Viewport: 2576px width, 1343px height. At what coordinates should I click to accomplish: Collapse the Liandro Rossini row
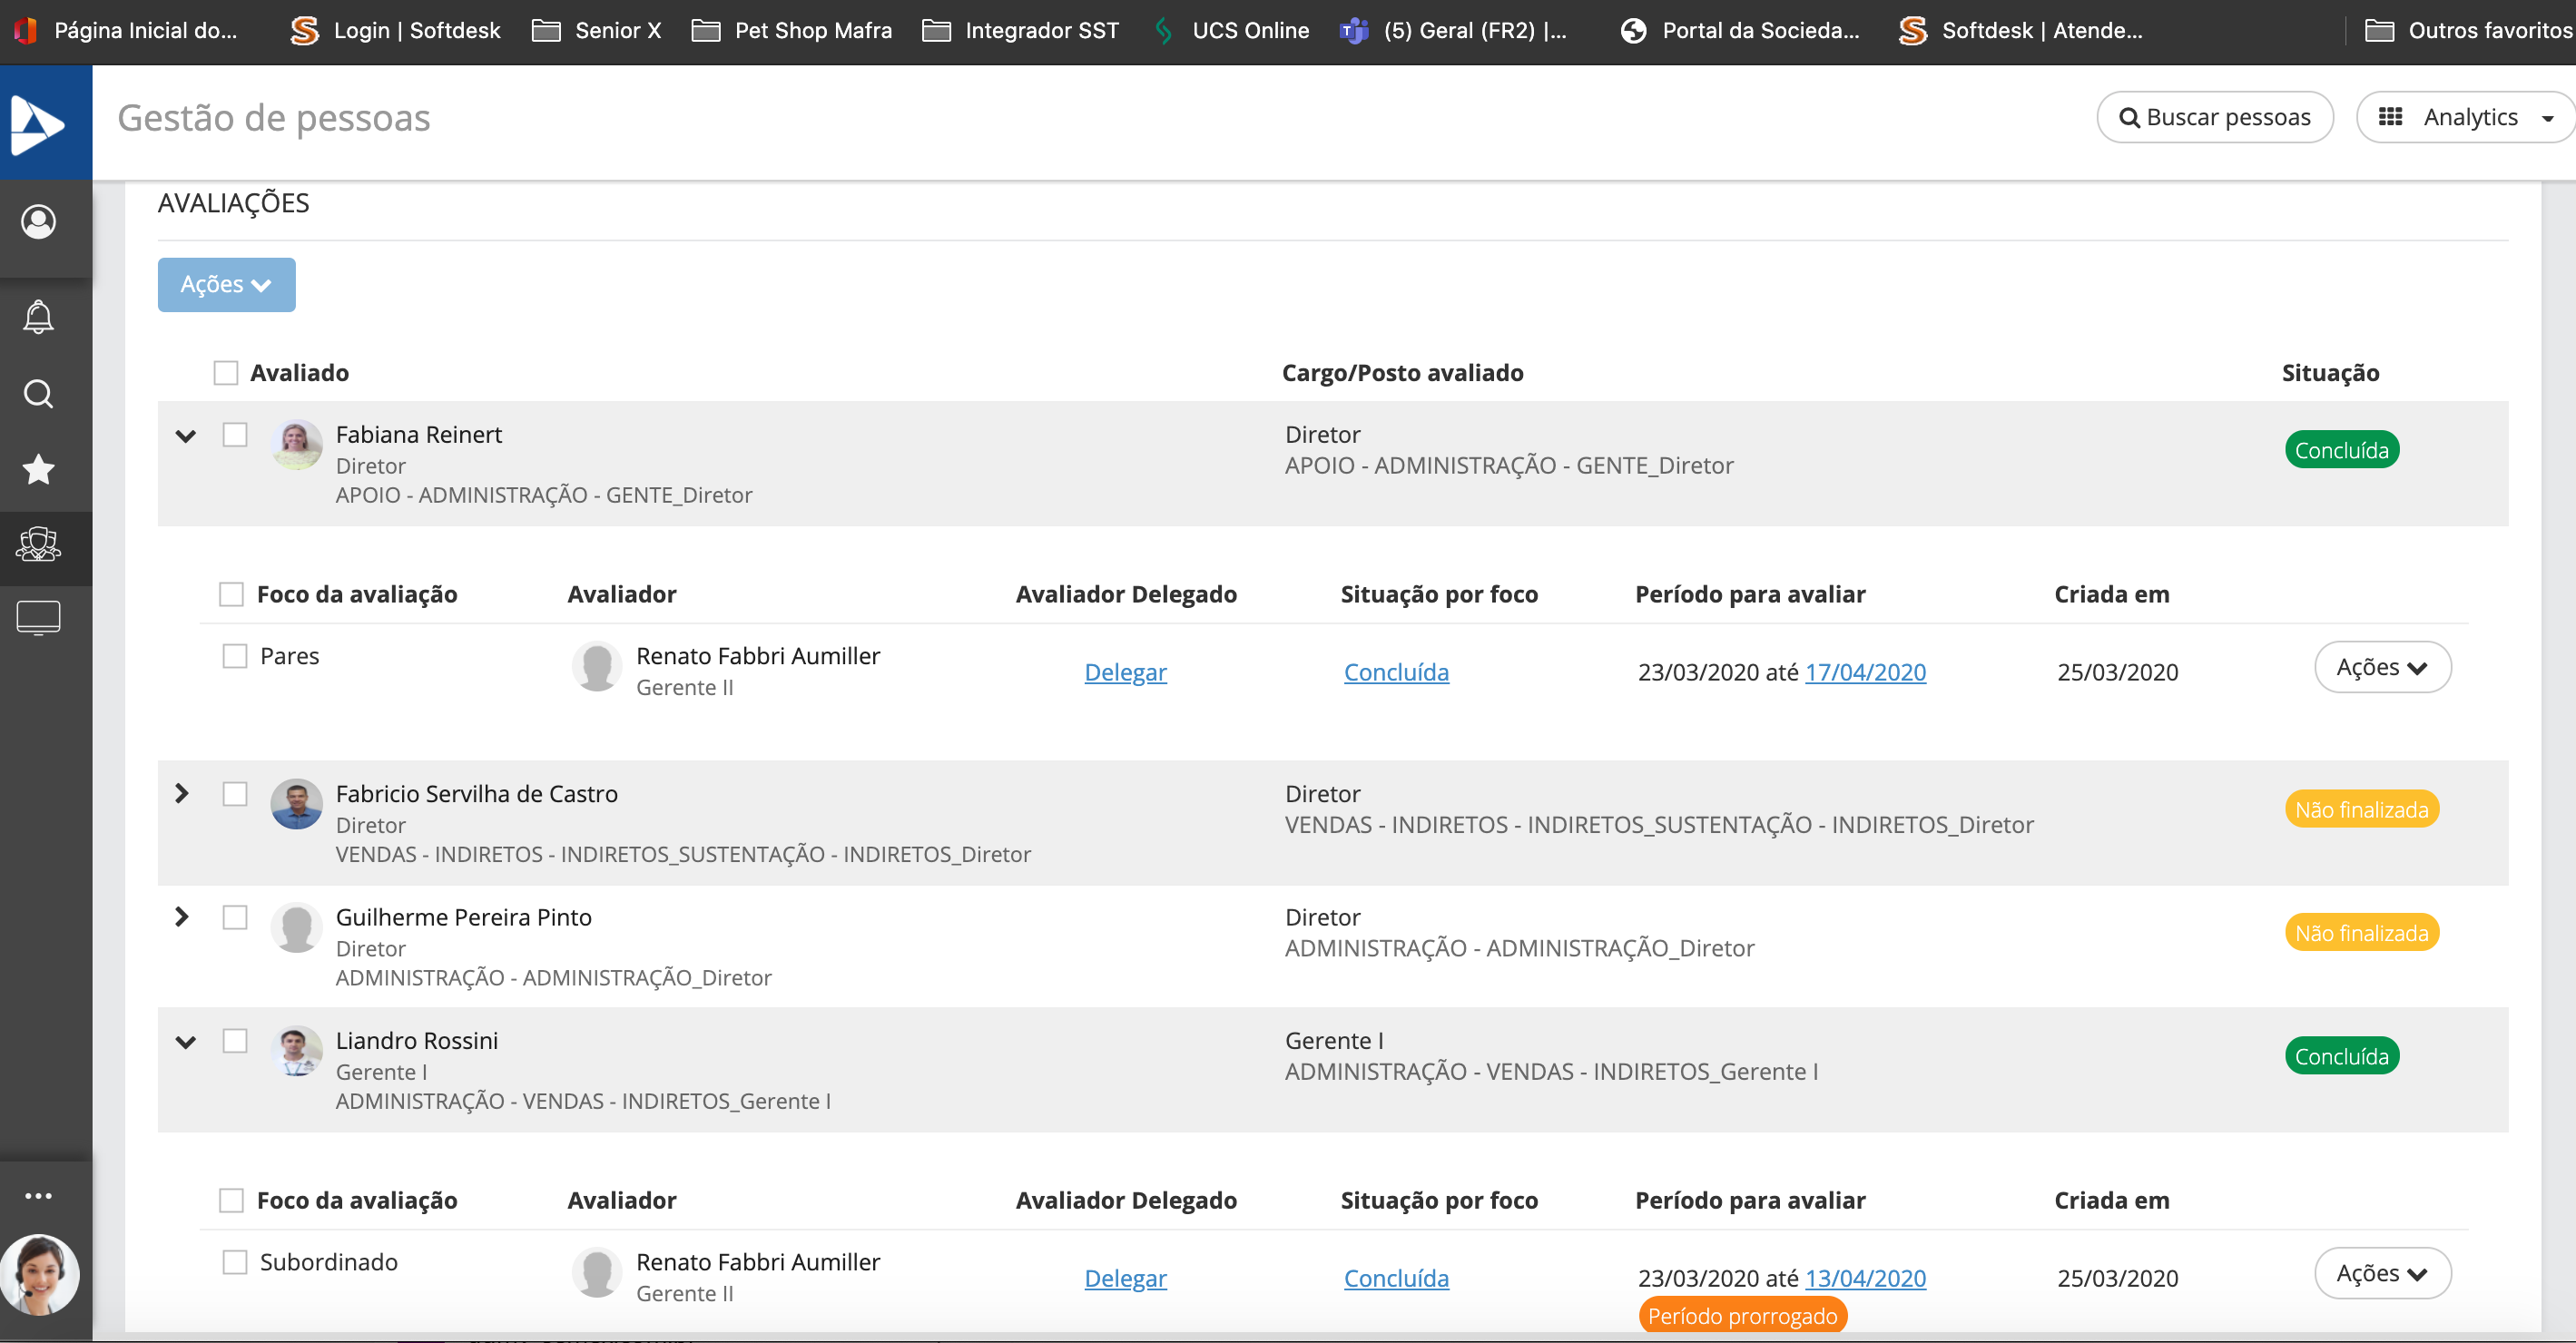(185, 1042)
